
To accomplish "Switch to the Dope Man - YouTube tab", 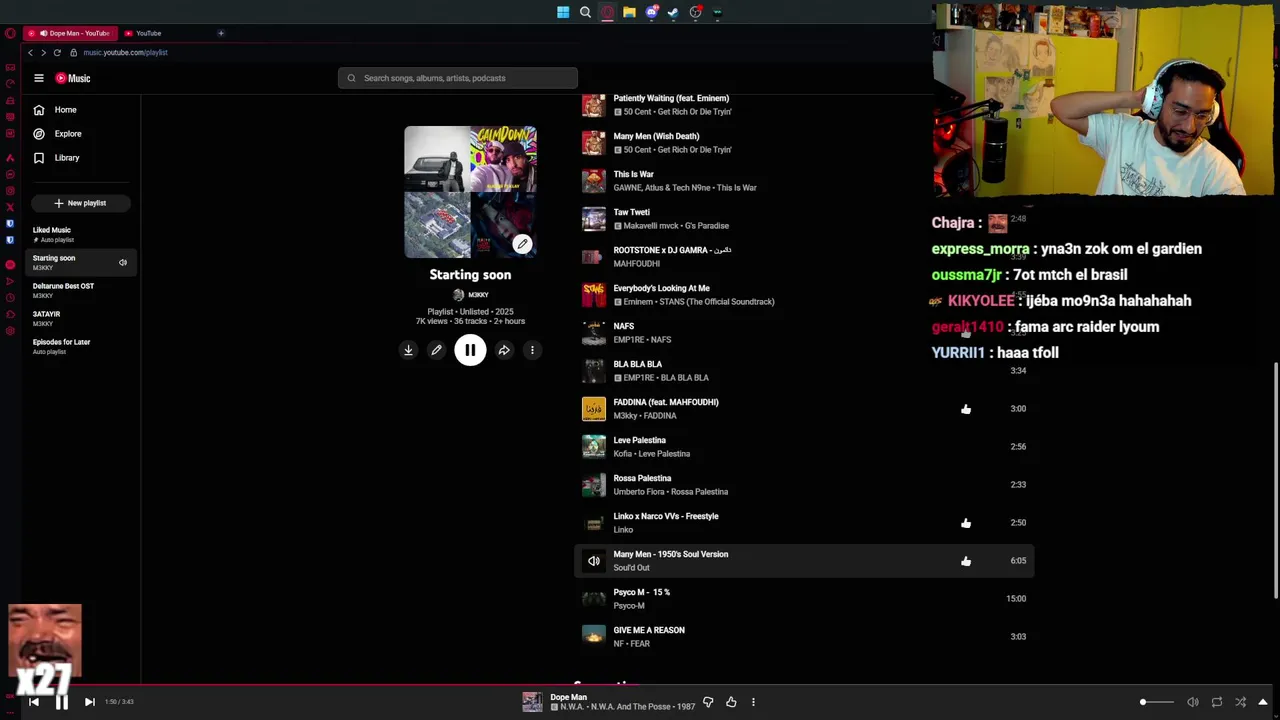I will [70, 33].
